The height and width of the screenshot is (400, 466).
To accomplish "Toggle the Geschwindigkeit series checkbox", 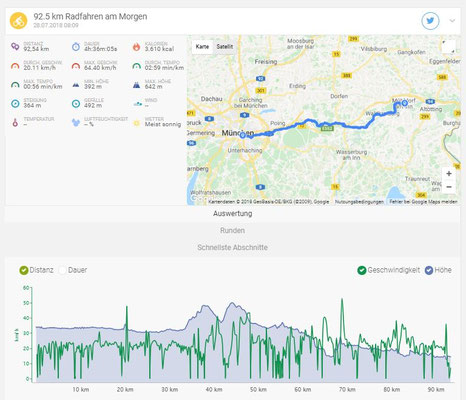I will tap(362, 270).
